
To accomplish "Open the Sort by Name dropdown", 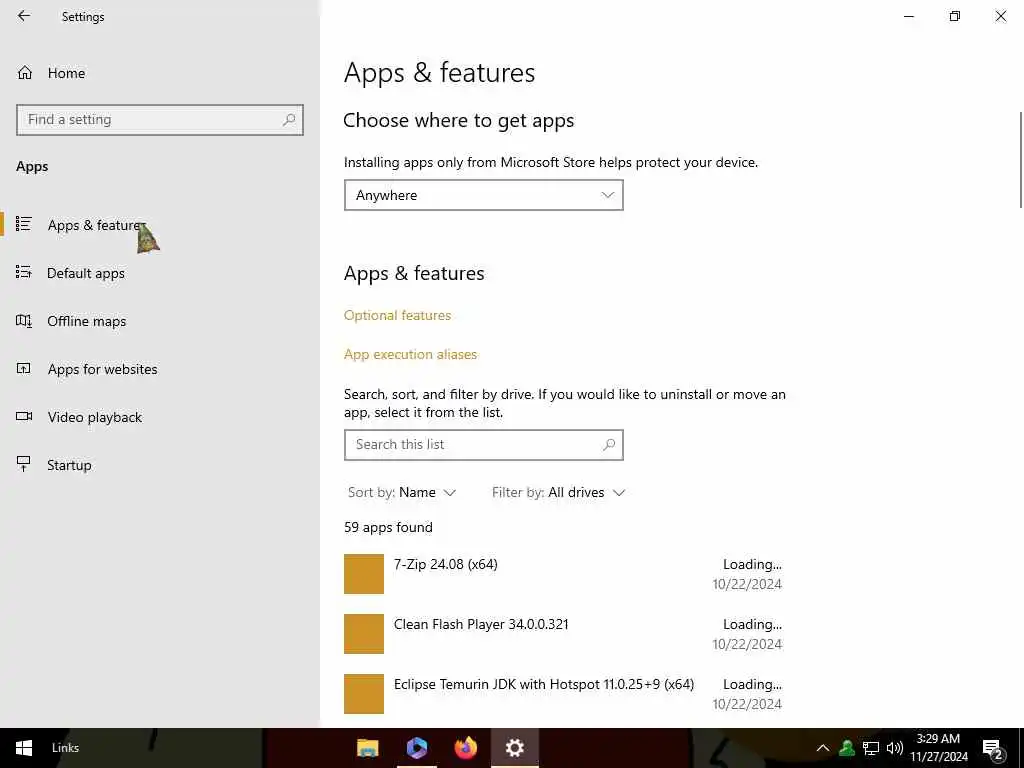I will [402, 492].
